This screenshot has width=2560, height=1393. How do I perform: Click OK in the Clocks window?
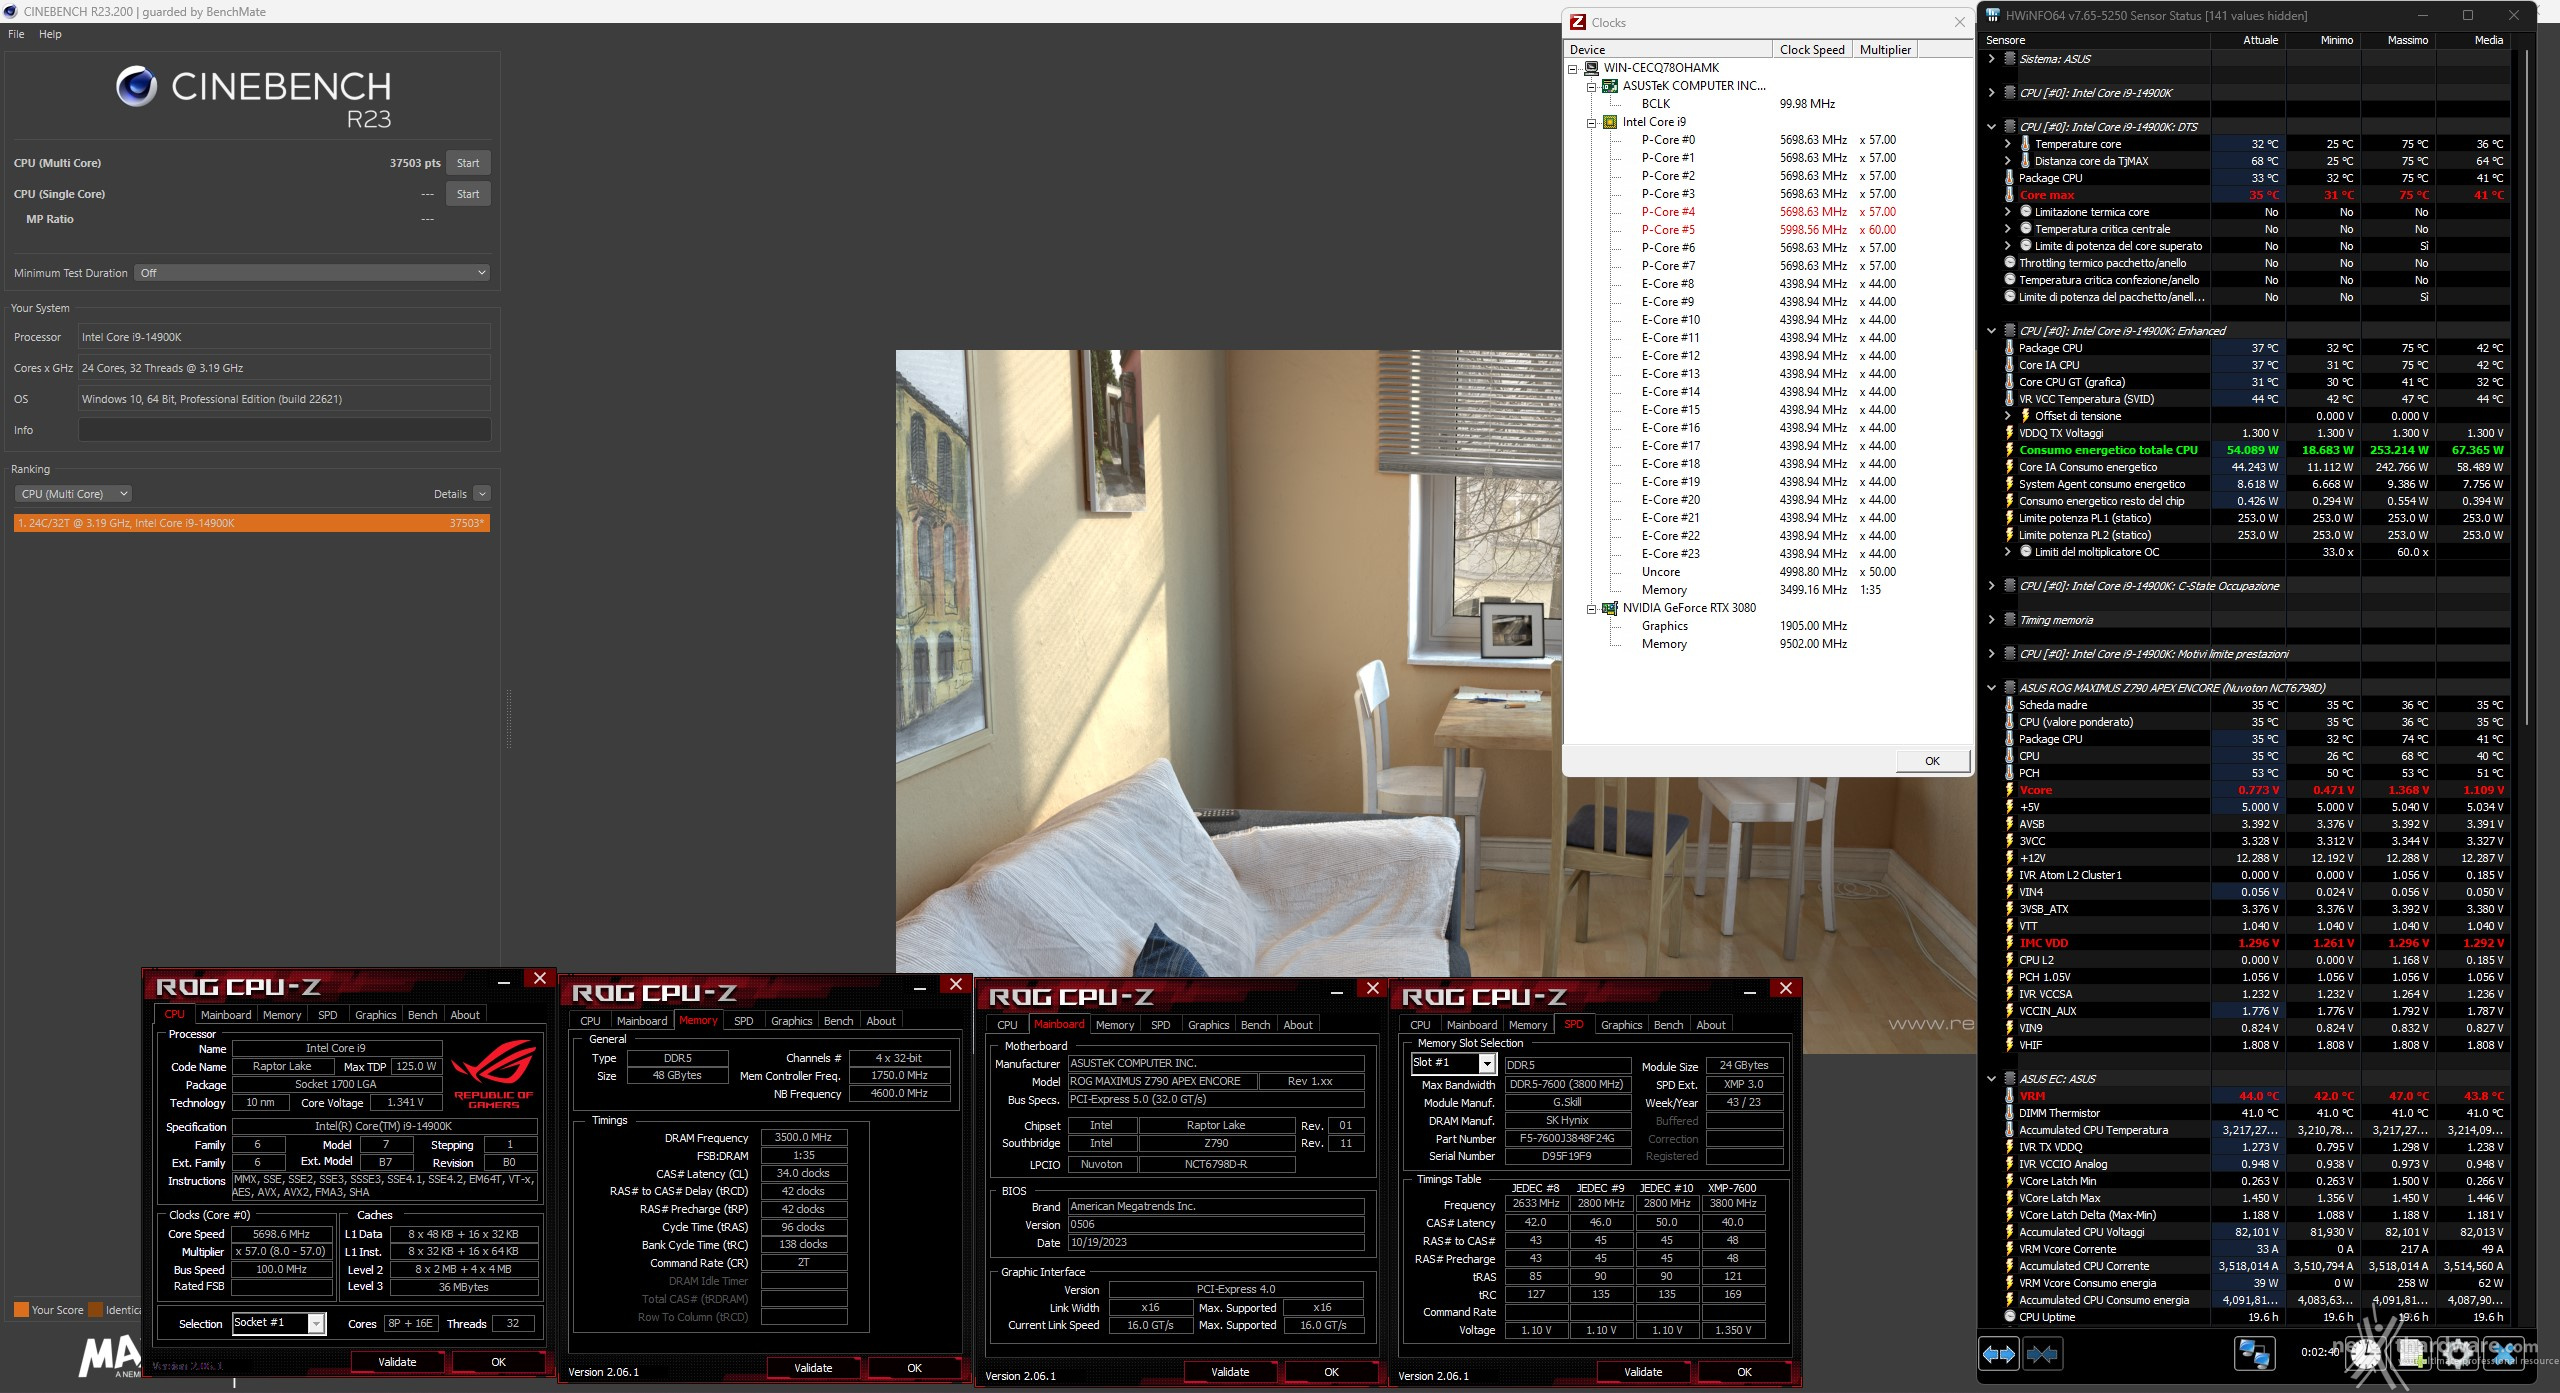tap(1932, 761)
